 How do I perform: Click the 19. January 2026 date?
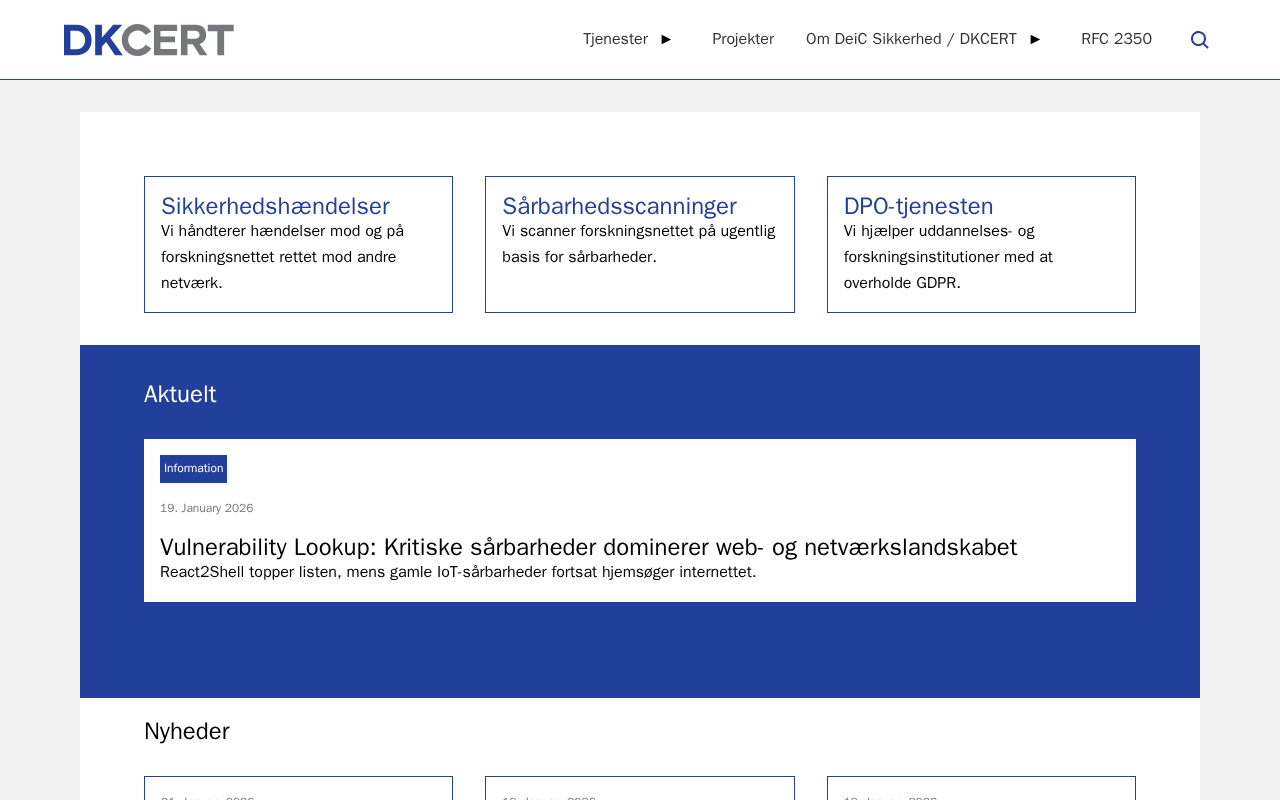pyautogui.click(x=207, y=508)
